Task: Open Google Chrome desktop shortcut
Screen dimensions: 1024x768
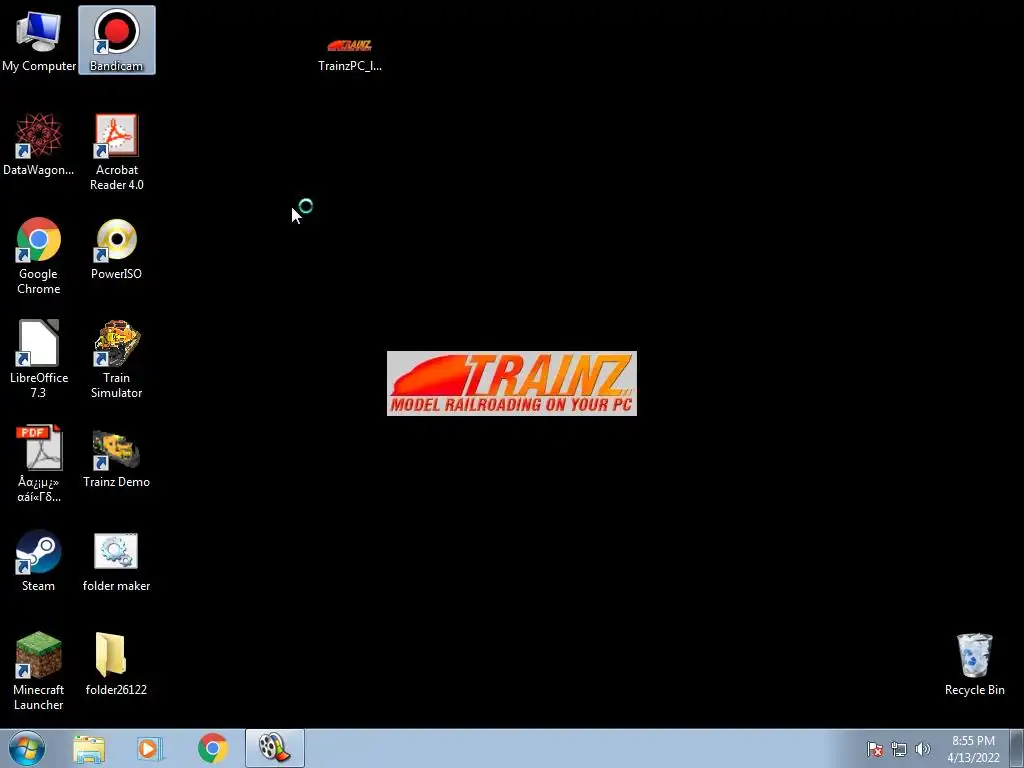Action: coord(39,255)
